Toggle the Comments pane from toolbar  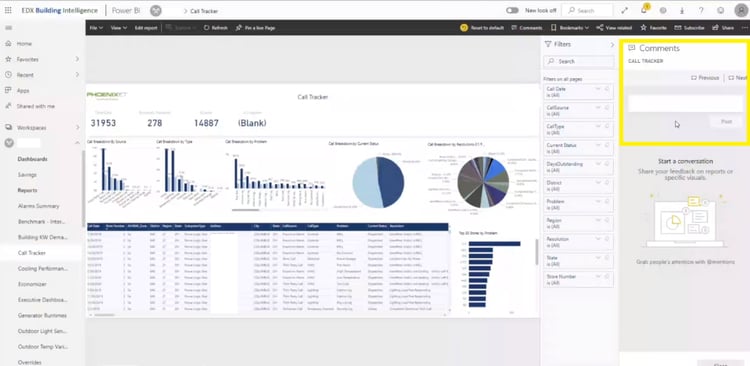[x=527, y=28]
